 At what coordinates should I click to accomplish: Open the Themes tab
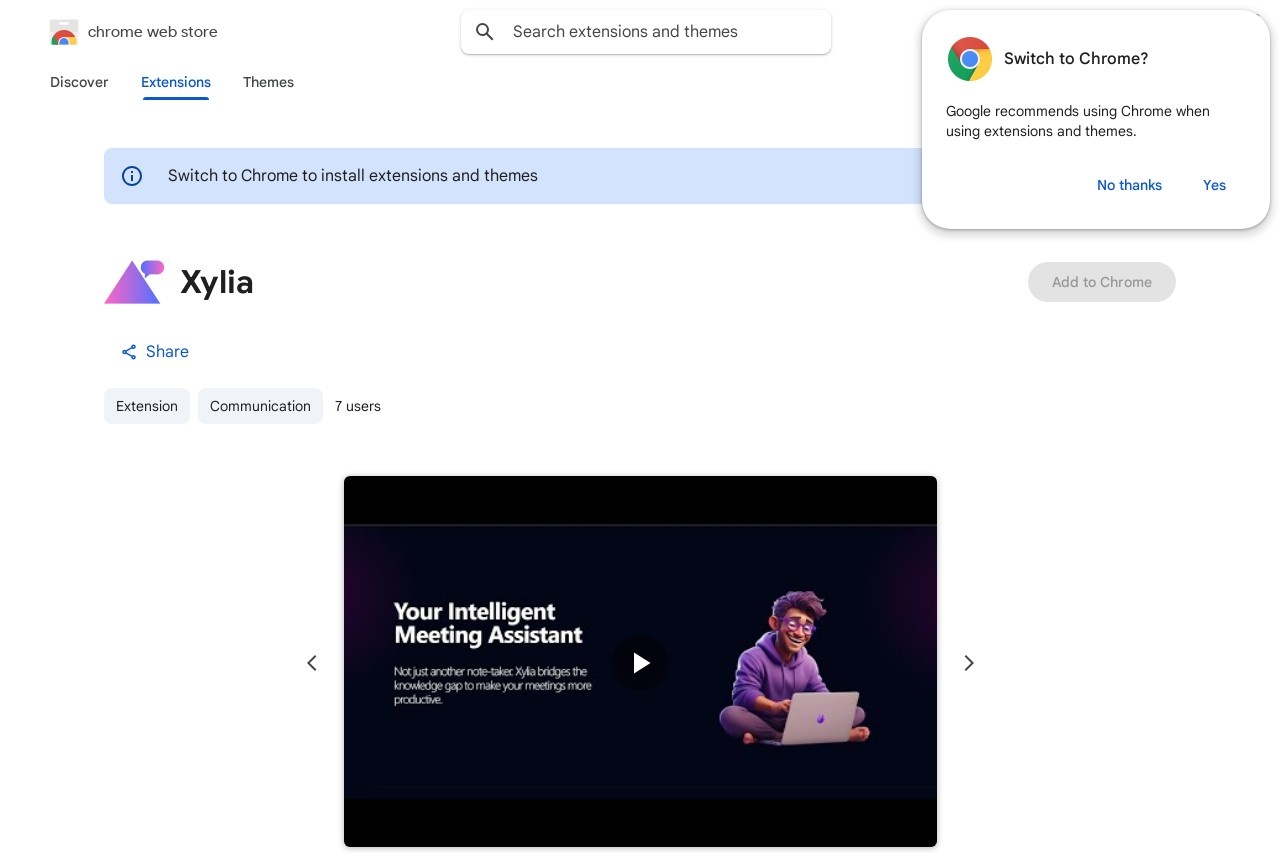[x=268, y=82]
